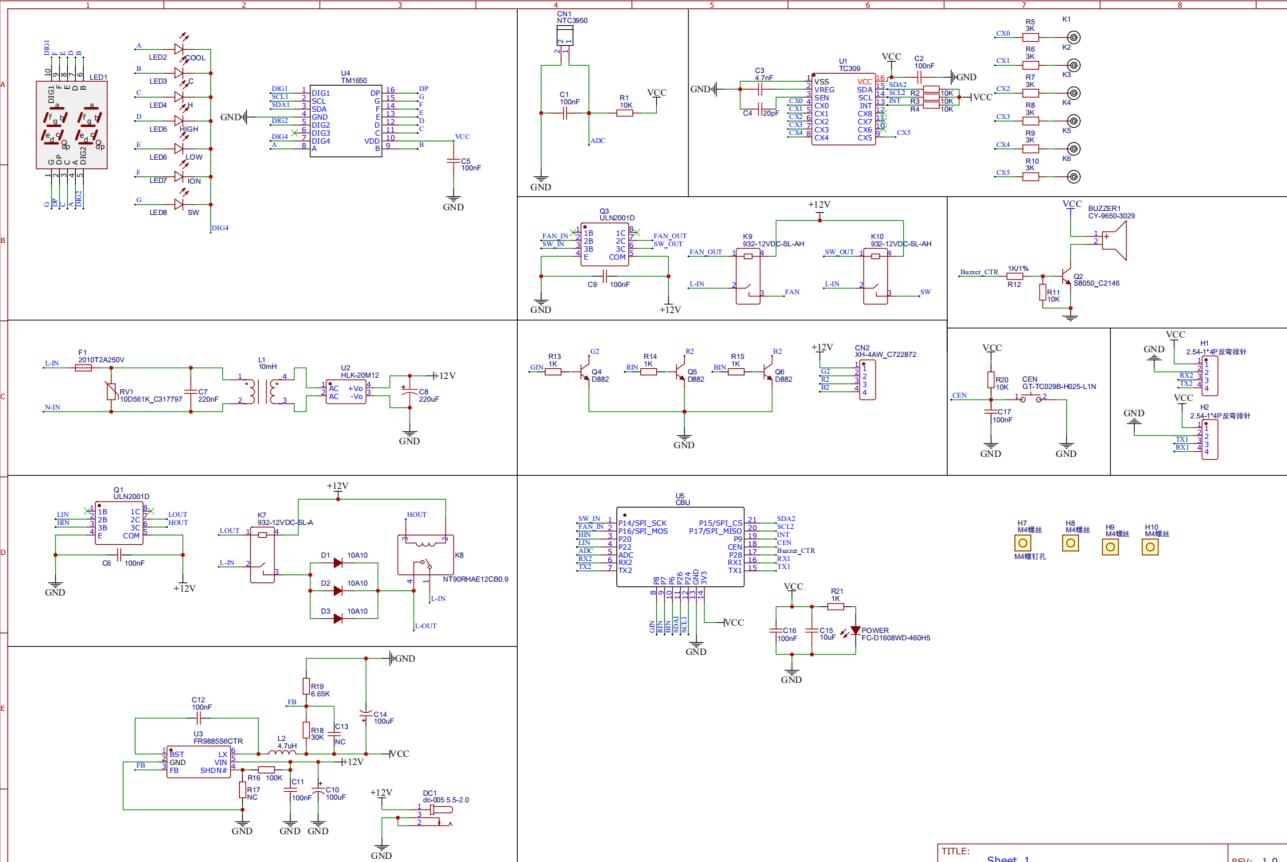Viewport: 1287px width, 862px height.
Task: Click the GT-TC029B-H025-L1N switch label
Action: pyautogui.click(x=1059, y=387)
